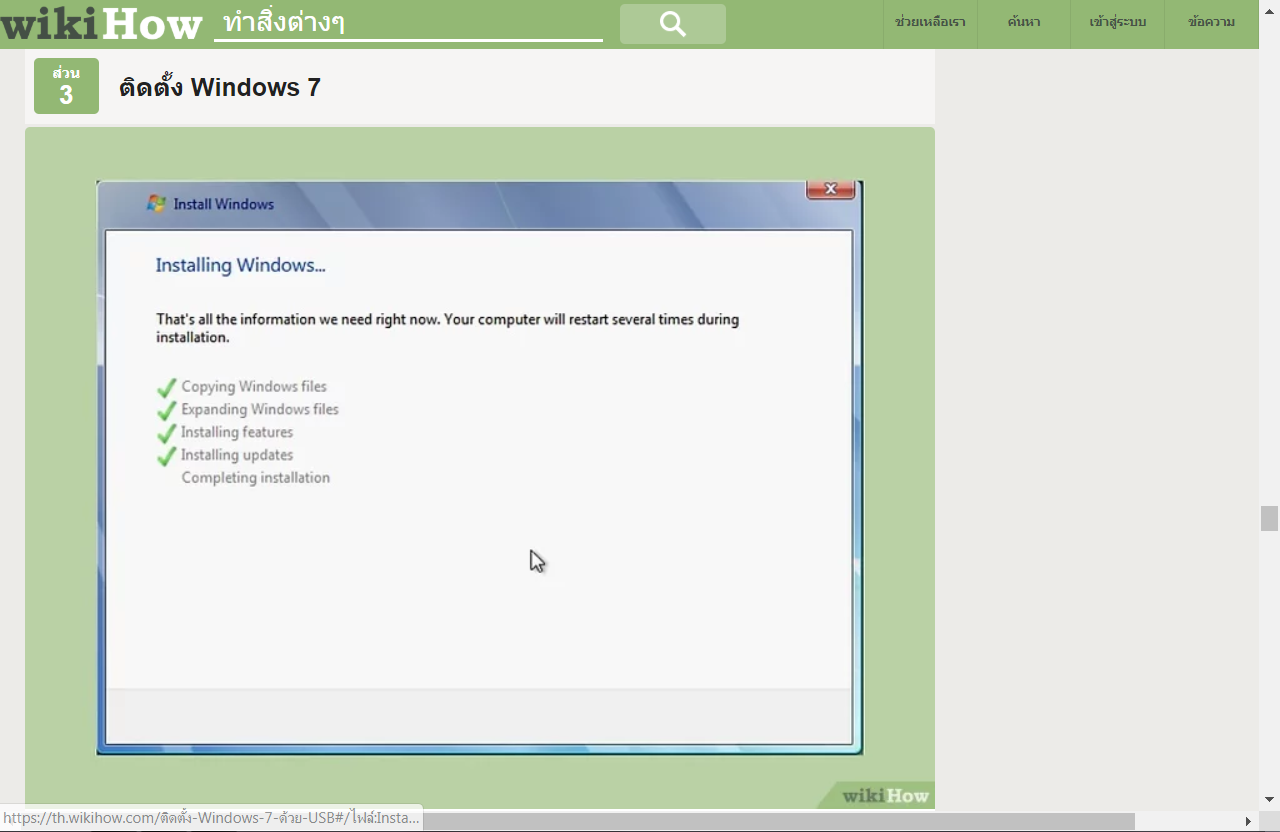Click the vertical scrollbar thumb

click(1269, 518)
